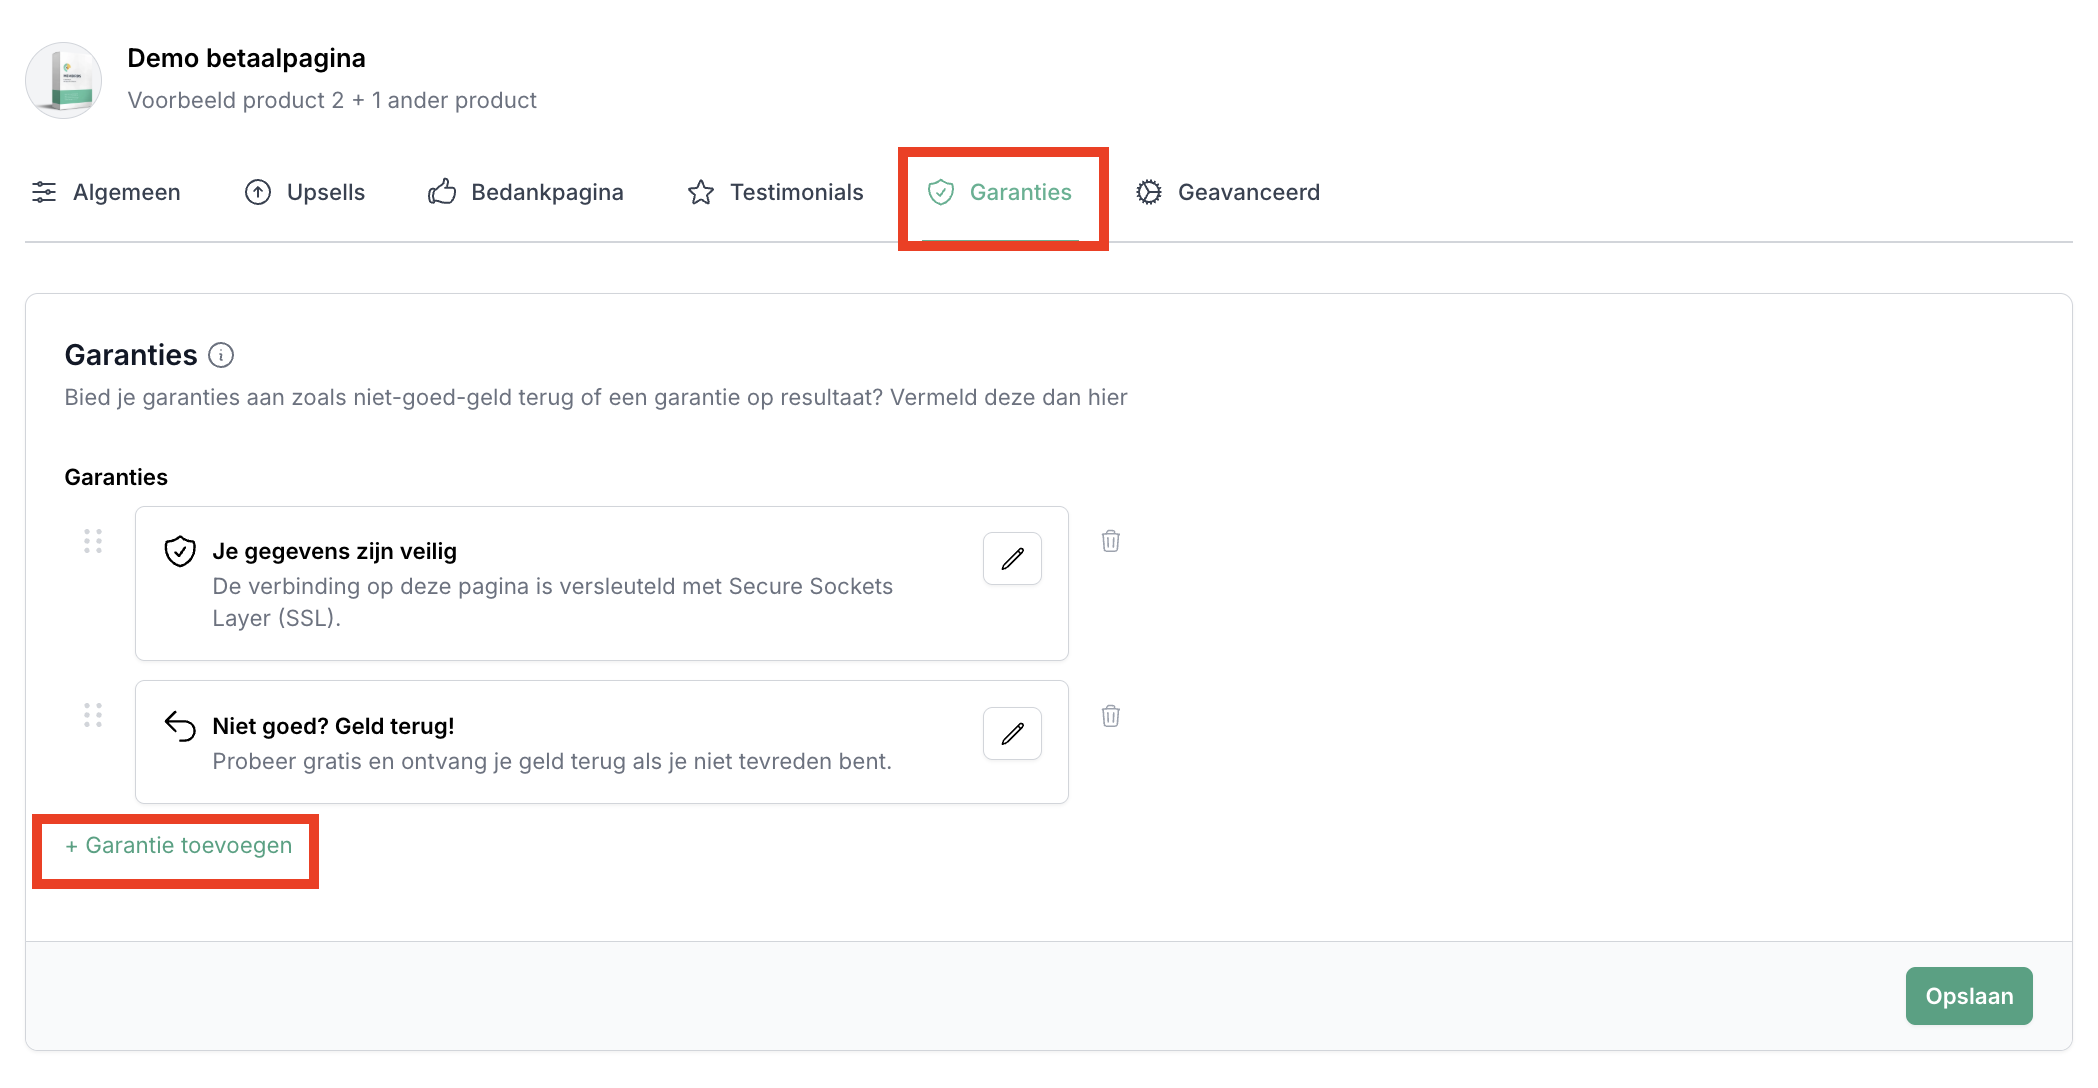This screenshot has height=1088, width=2098.
Task: Click the info icon next to Garanties heading
Action: coord(221,355)
